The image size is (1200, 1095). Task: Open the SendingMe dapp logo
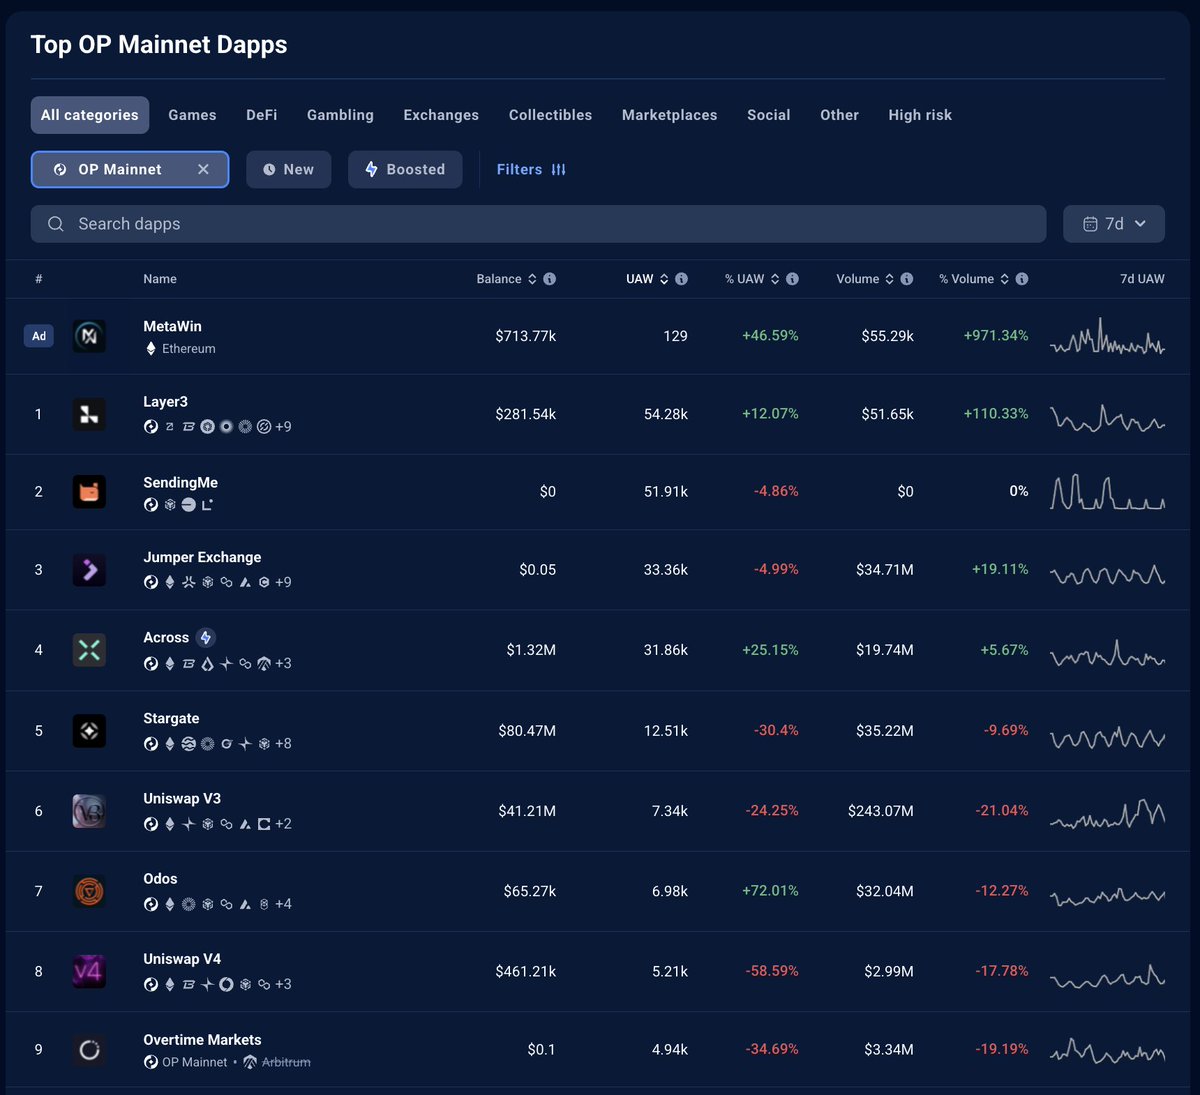click(89, 491)
